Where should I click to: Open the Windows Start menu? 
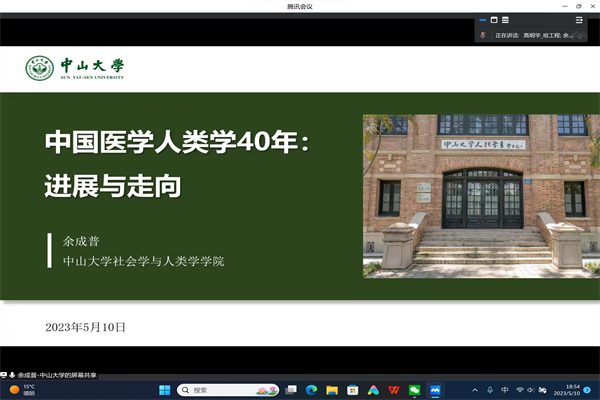point(164,390)
